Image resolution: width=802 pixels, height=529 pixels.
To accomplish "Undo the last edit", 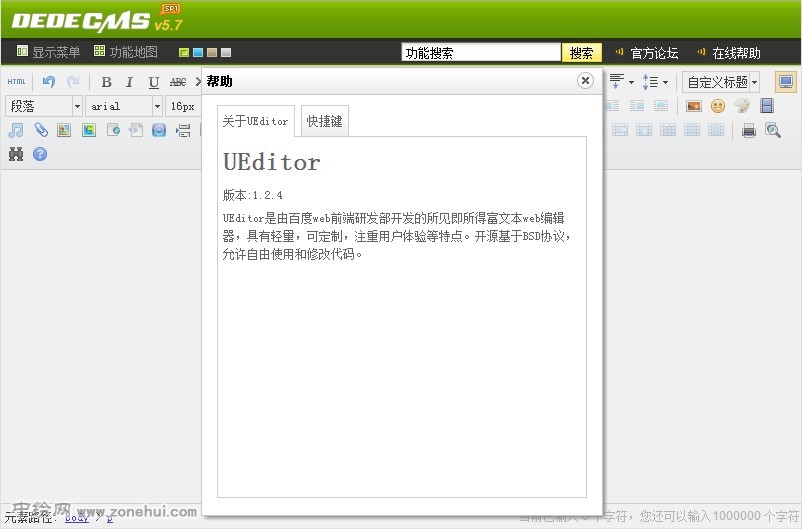I will pyautogui.click(x=49, y=82).
